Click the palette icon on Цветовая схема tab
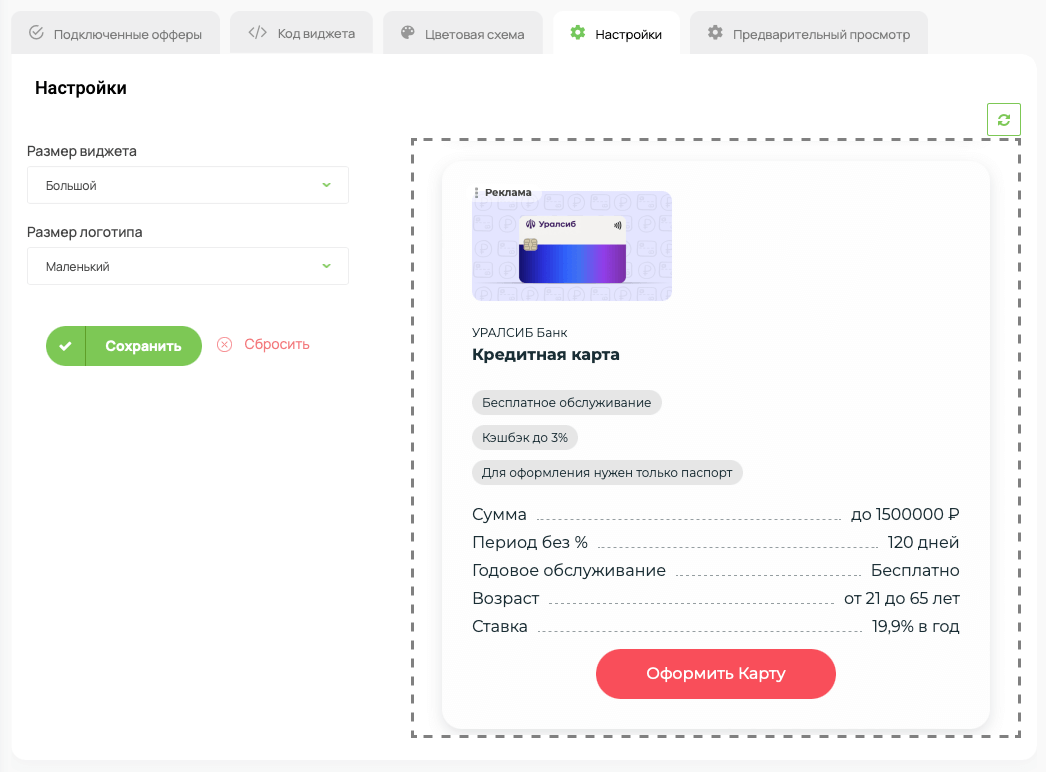The image size is (1046, 772). coord(407,33)
